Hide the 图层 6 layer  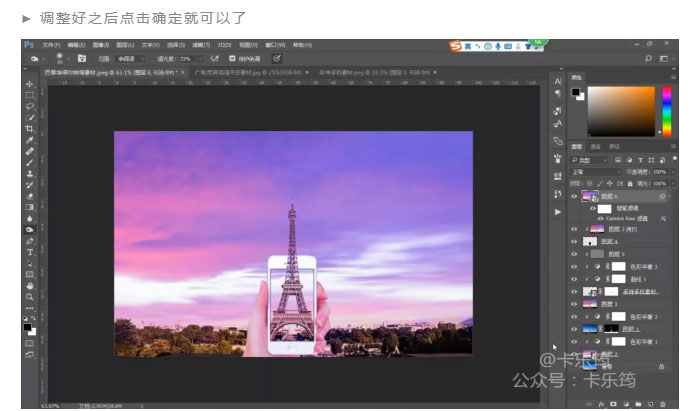point(573,197)
